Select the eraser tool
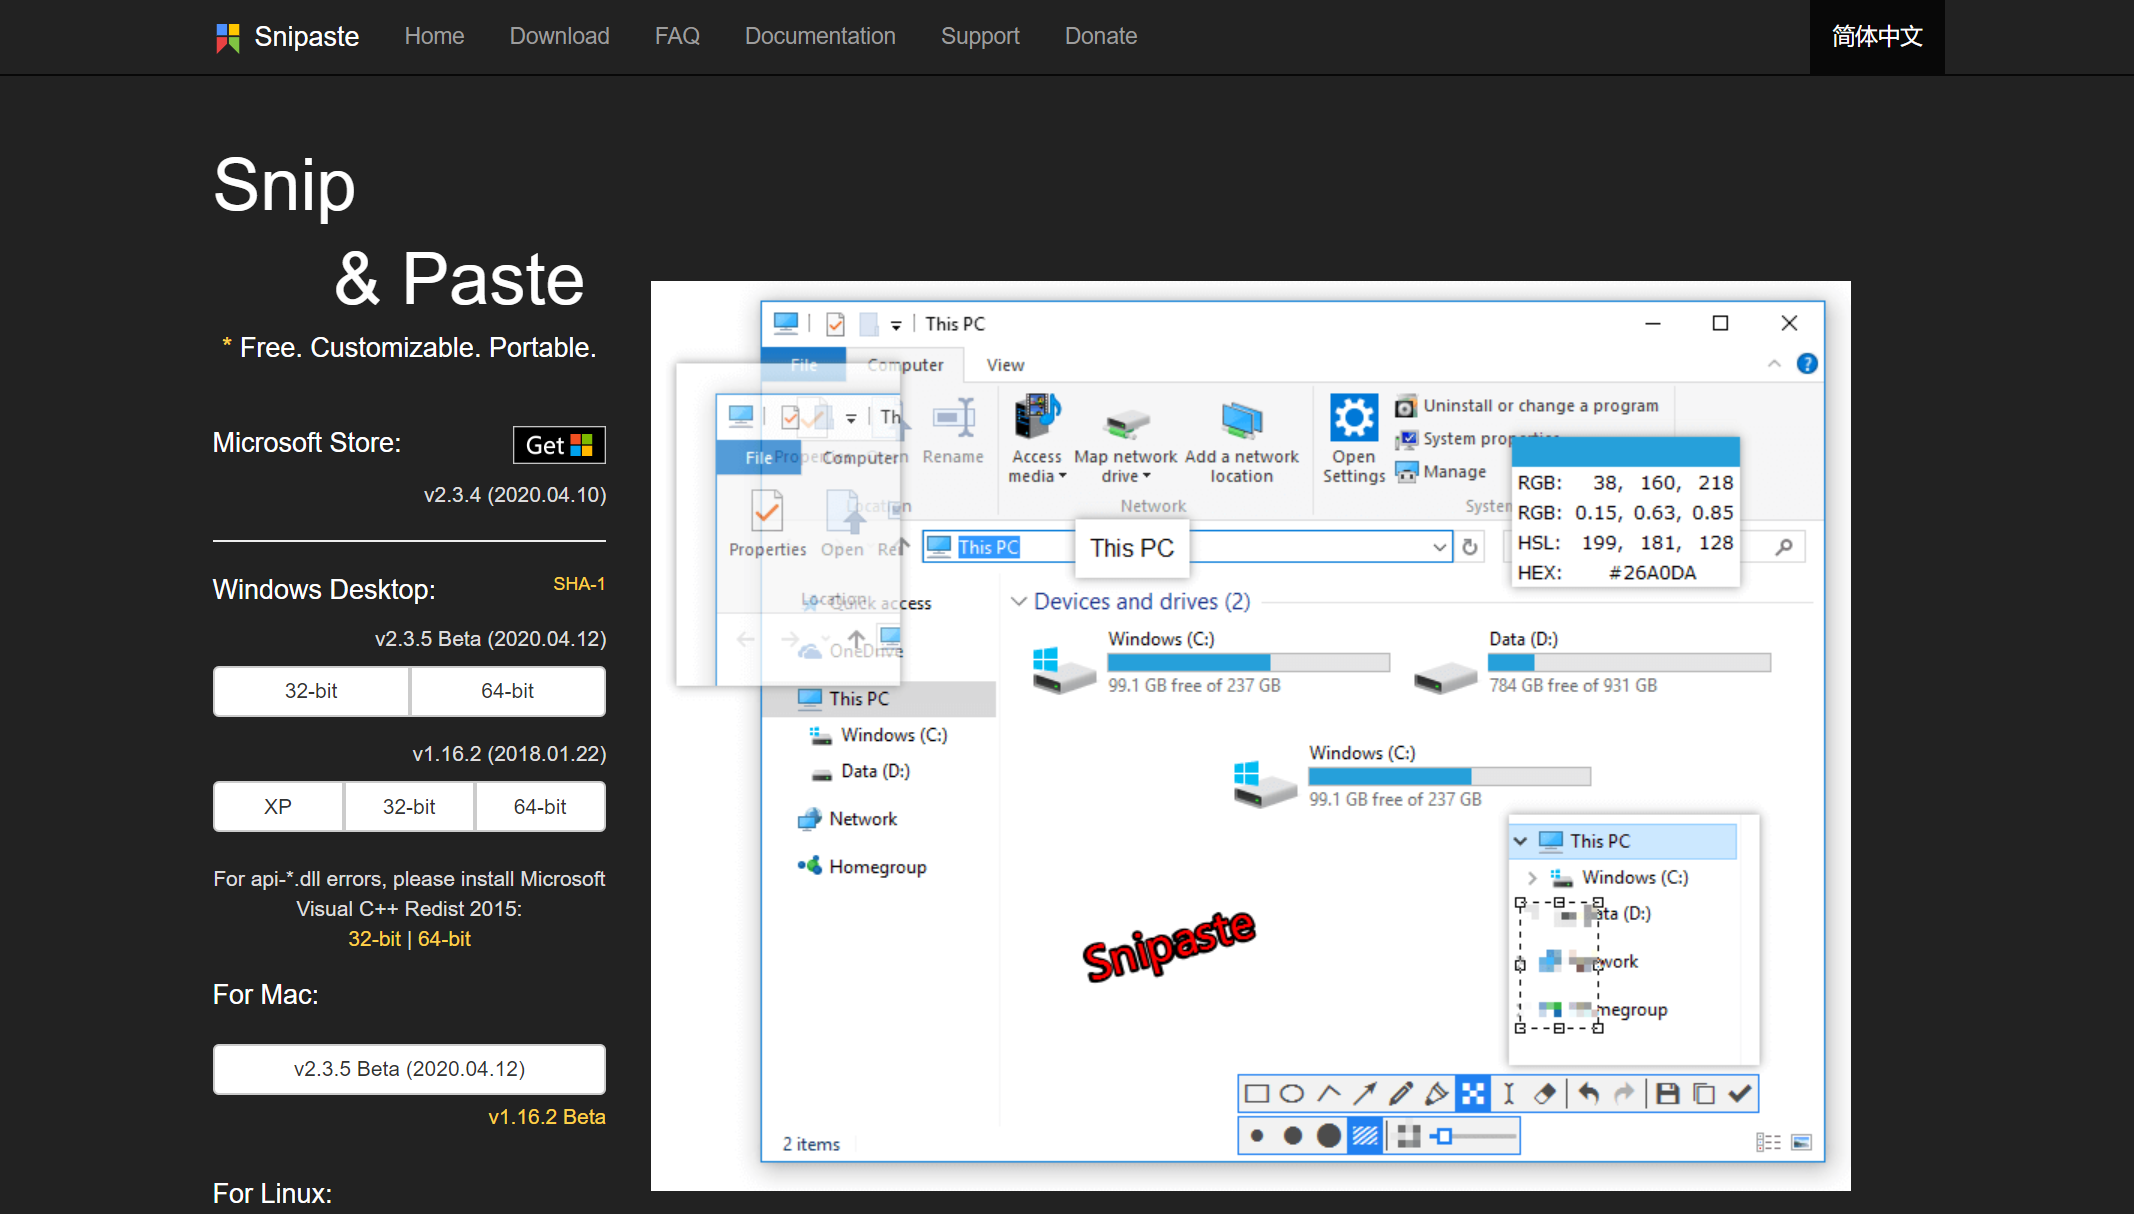 pyautogui.click(x=1545, y=1094)
